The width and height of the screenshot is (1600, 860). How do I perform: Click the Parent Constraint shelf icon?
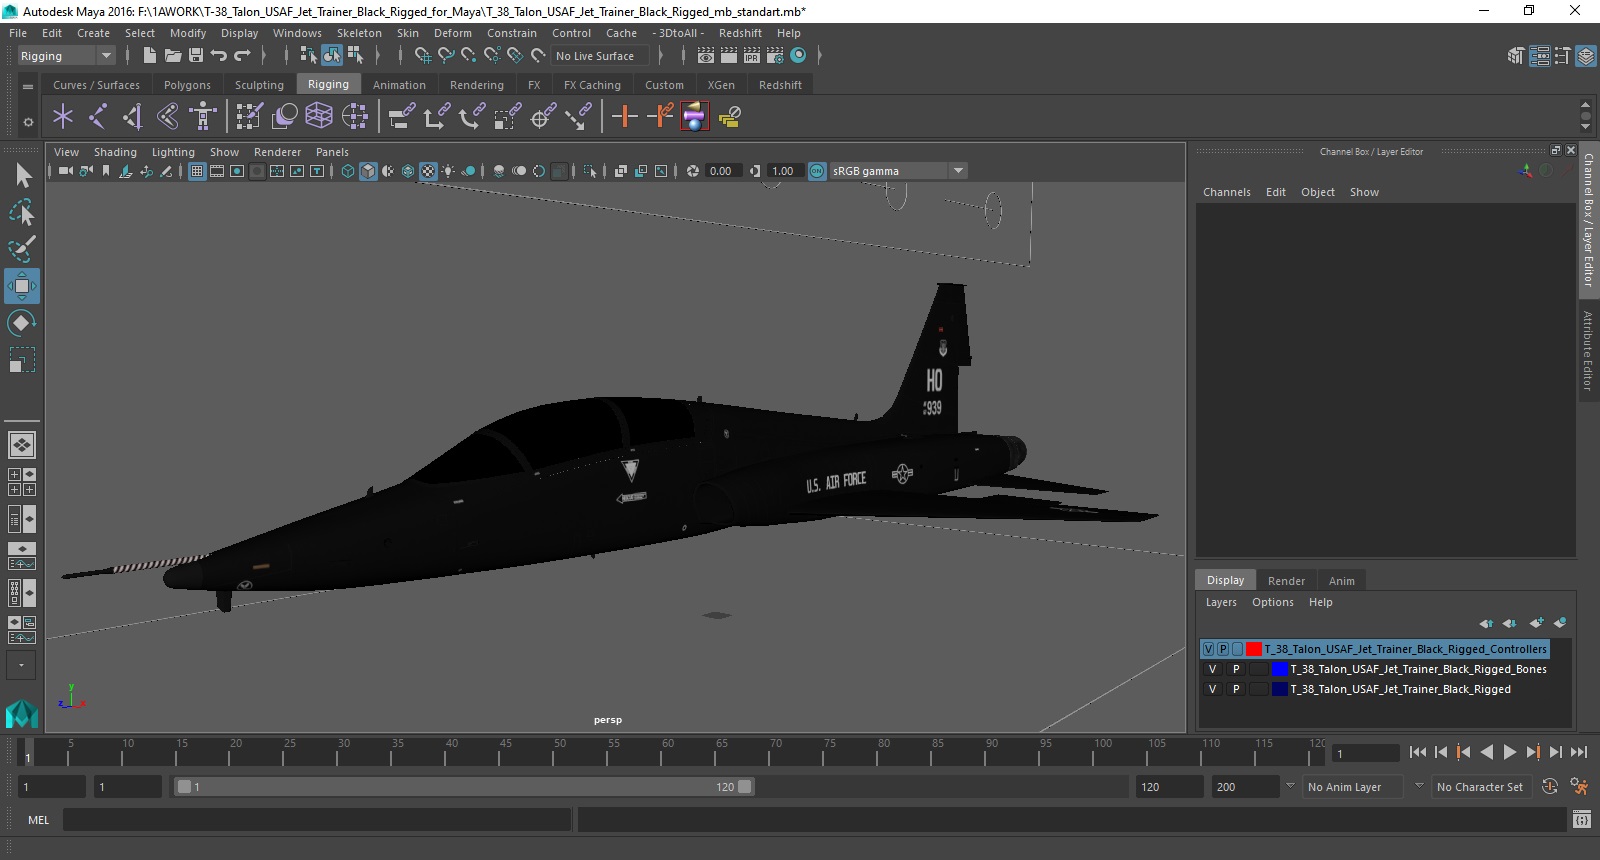402,117
